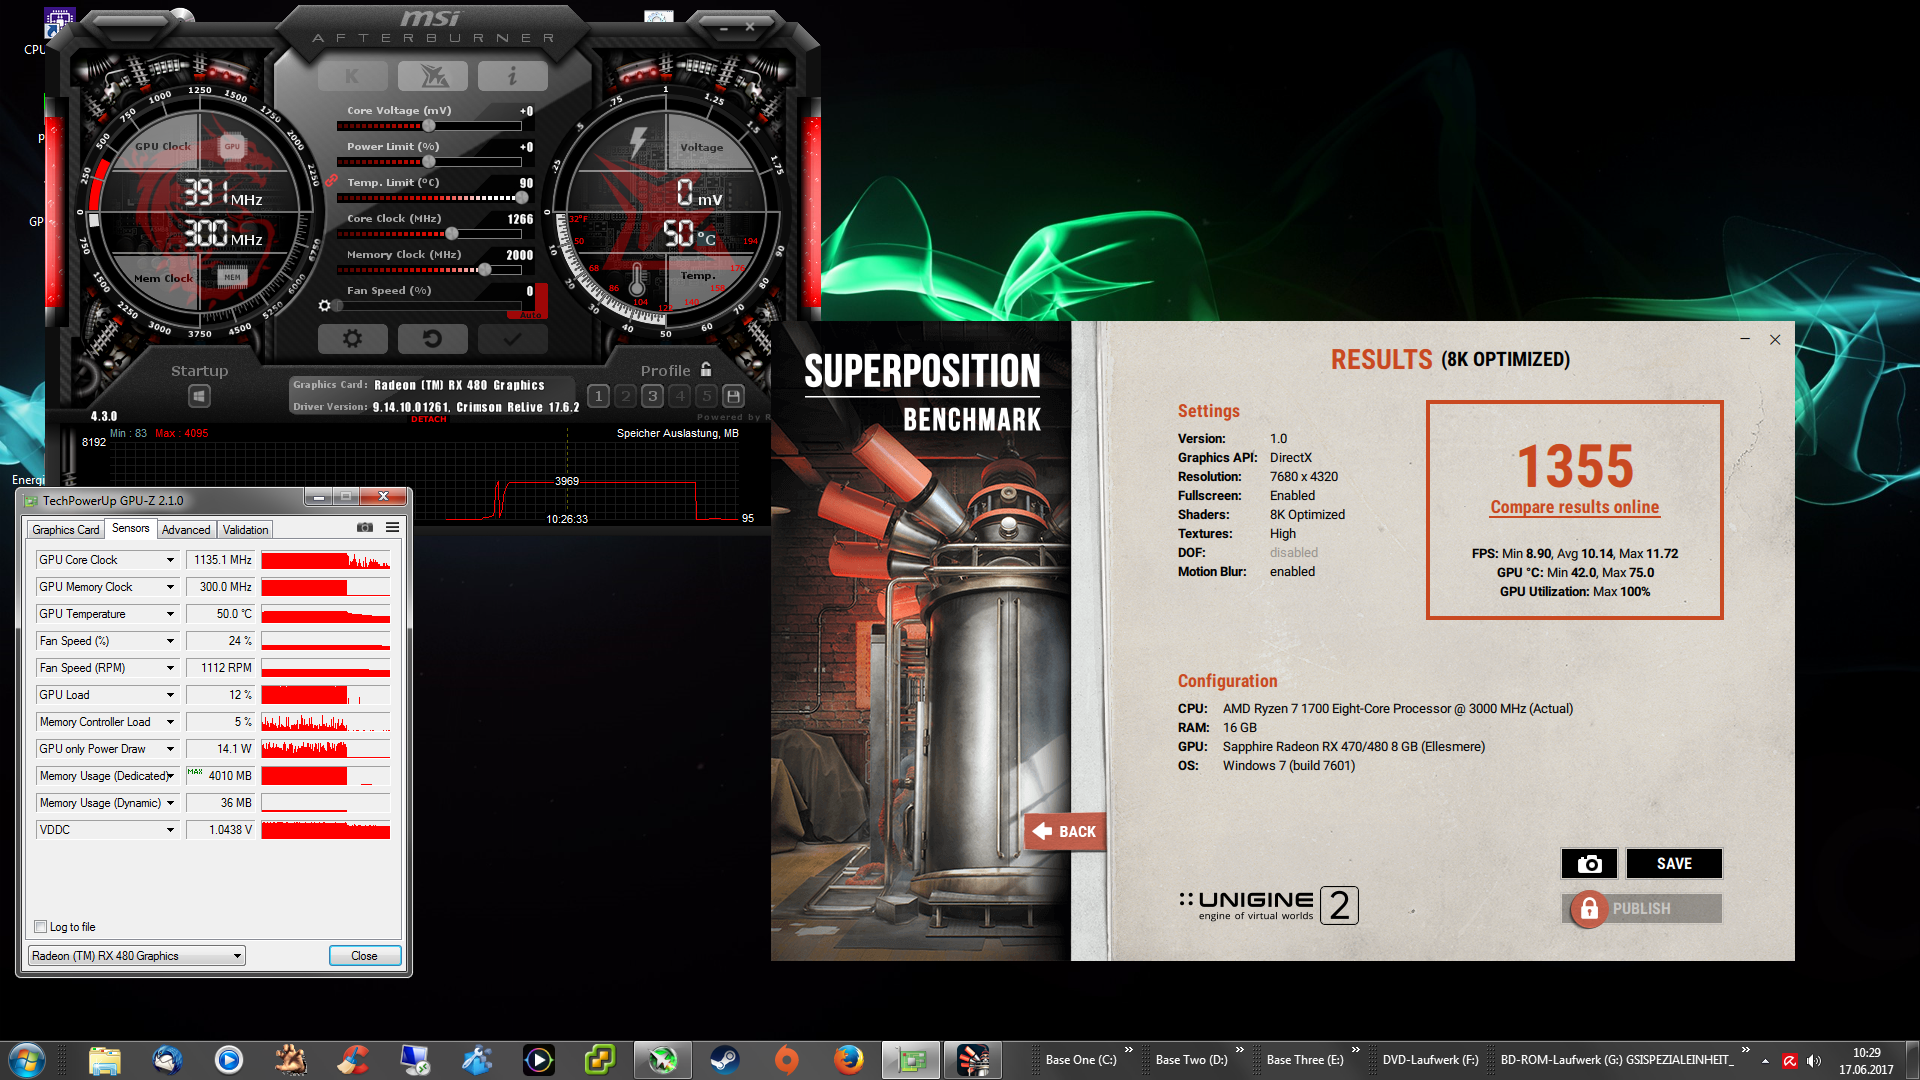Expand the GPU Core Clock sensor dropdown
Screen dimensions: 1920x1080
click(x=170, y=560)
